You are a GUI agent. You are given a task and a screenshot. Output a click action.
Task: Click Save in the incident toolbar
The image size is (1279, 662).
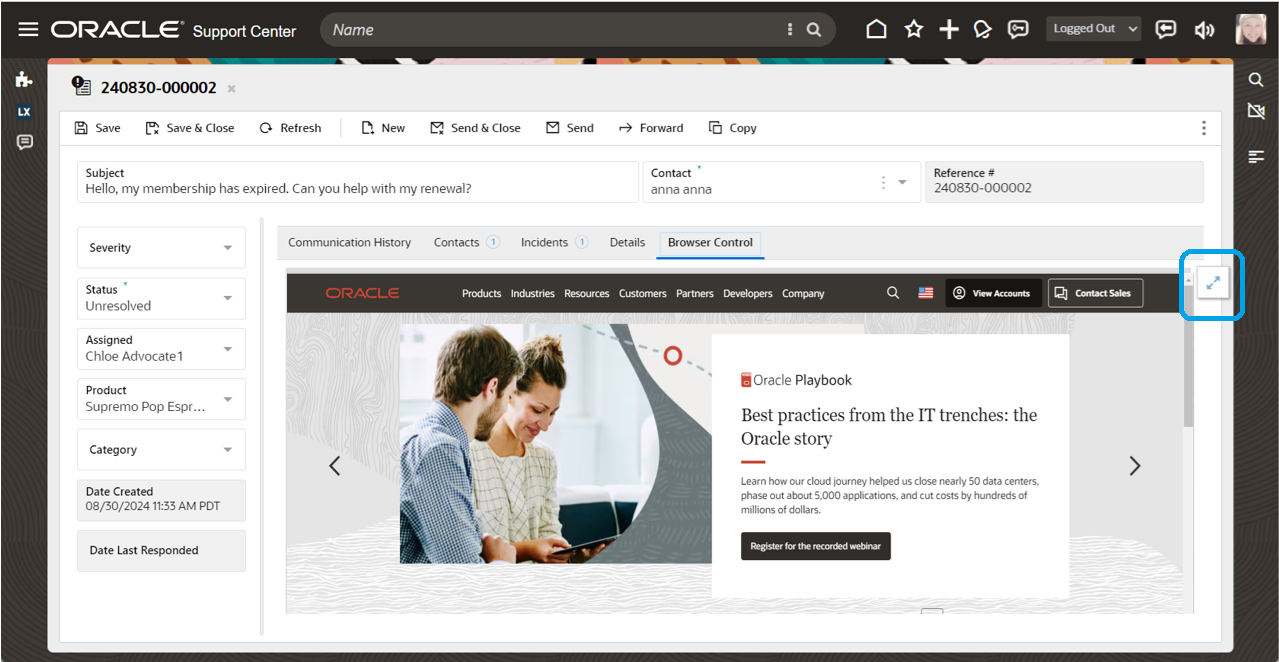pyautogui.click(x=97, y=128)
